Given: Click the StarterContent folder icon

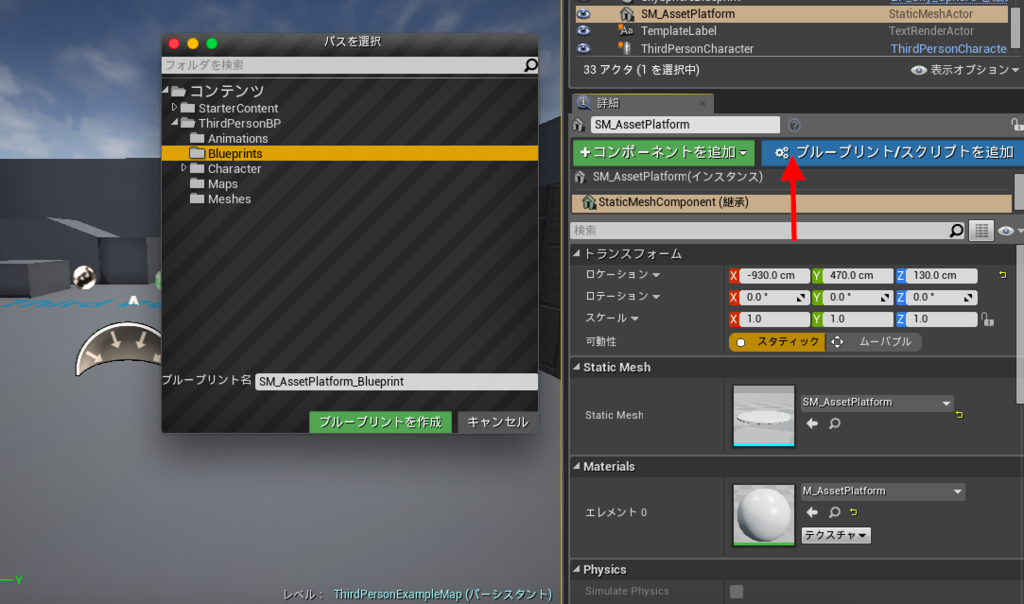Looking at the screenshot, I should pos(188,108).
